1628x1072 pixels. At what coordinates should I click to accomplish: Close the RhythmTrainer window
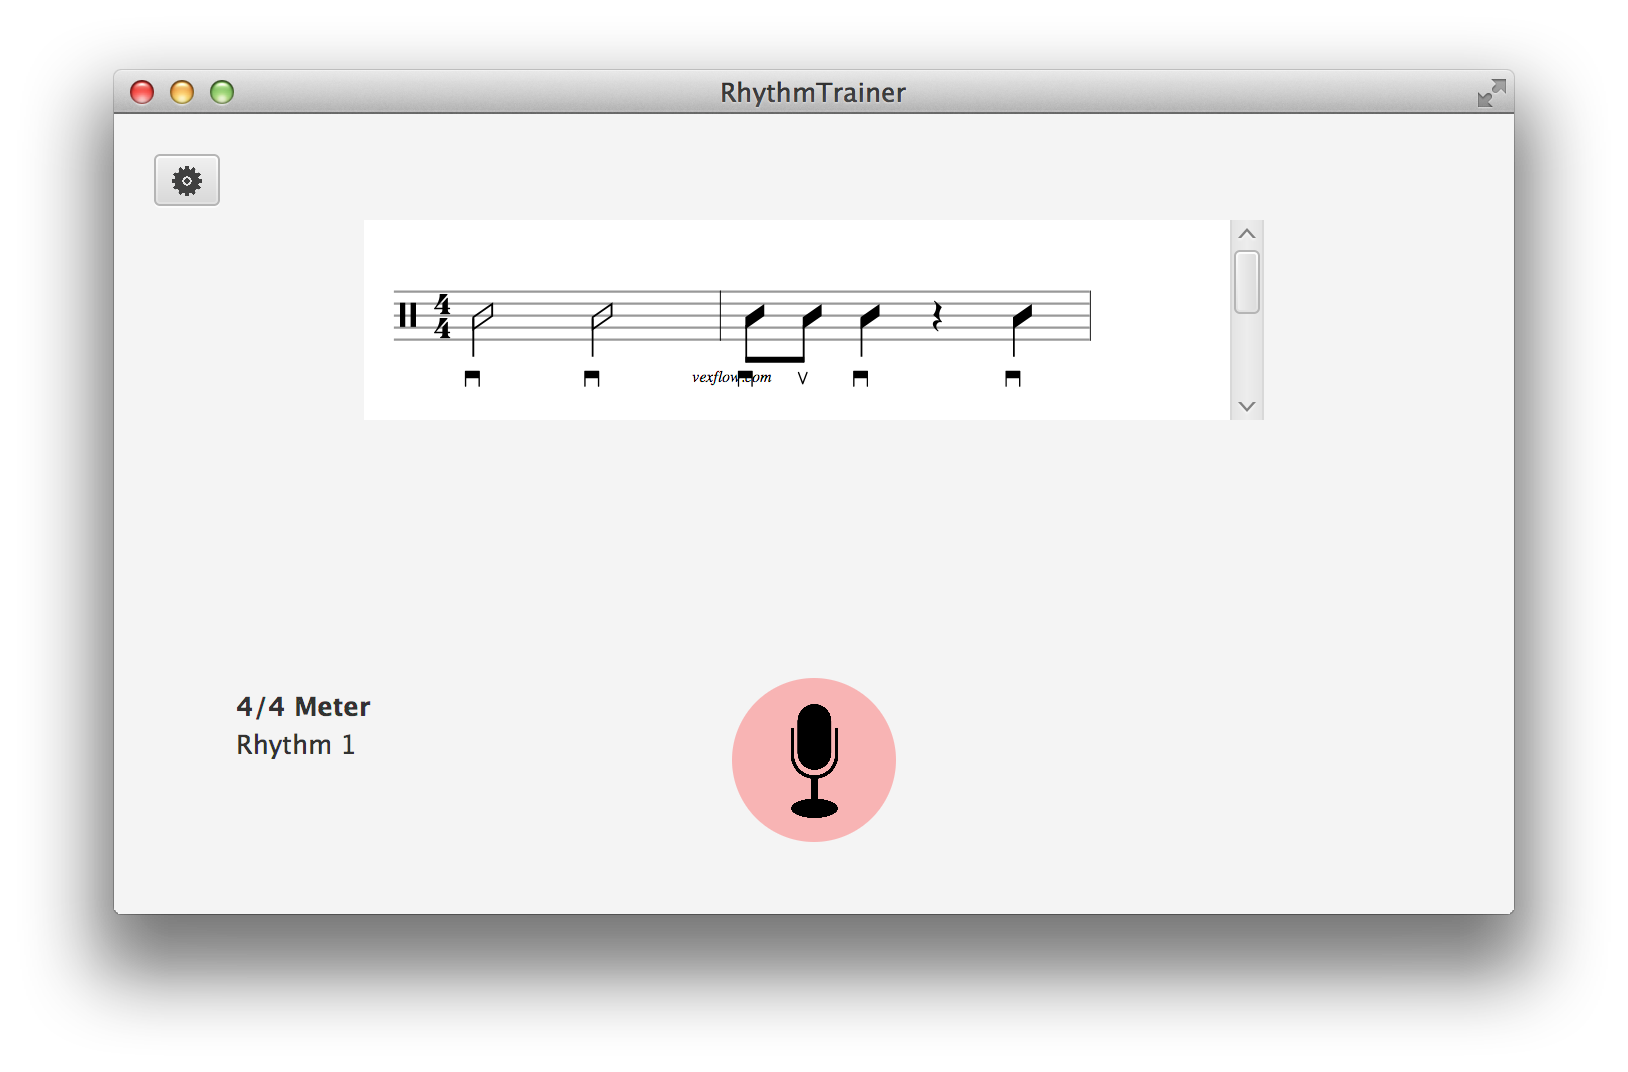coord(142,92)
